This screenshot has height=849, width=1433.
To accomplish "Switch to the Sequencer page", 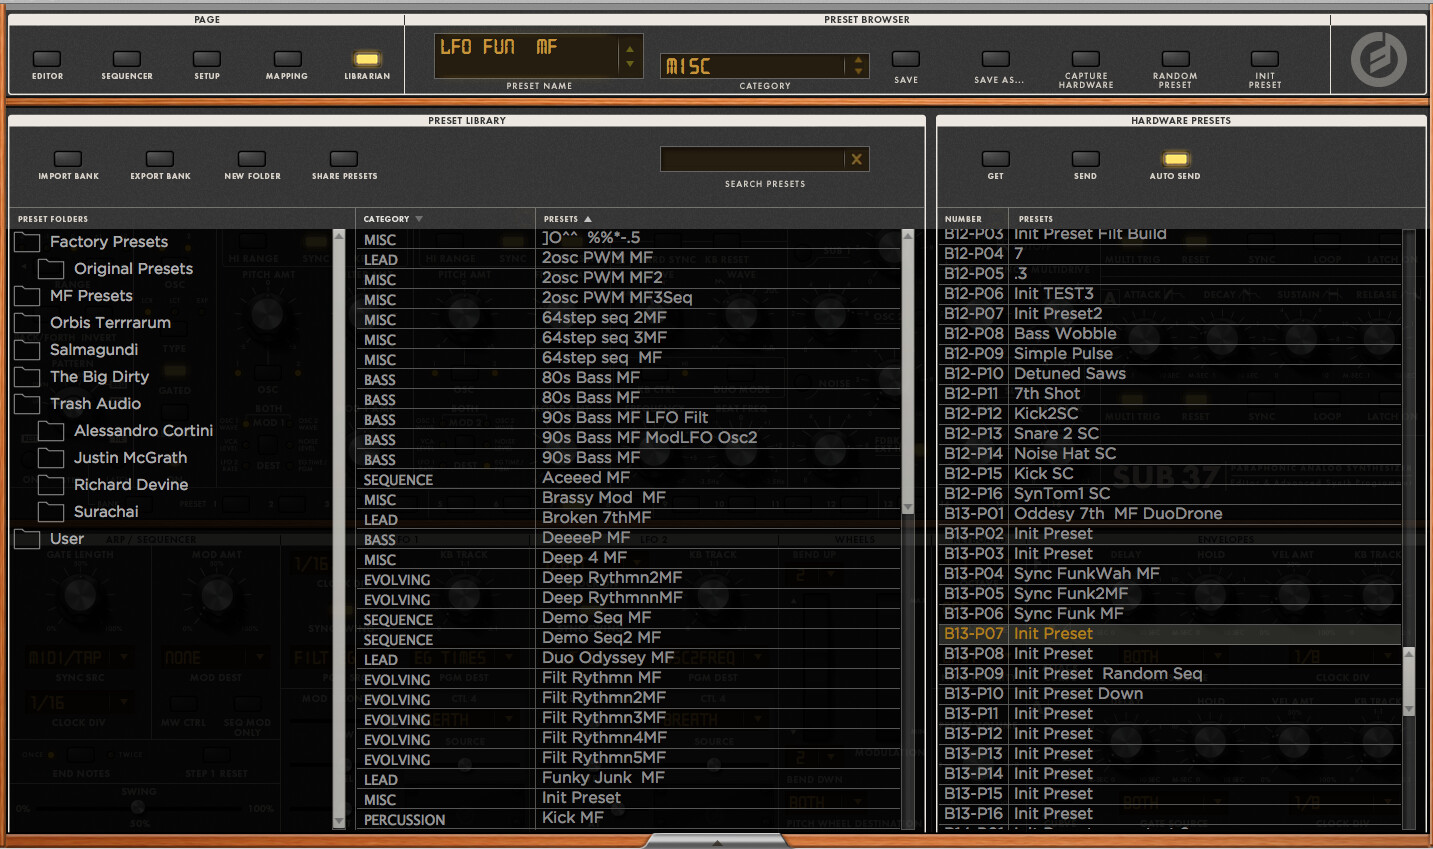I will 127,59.
